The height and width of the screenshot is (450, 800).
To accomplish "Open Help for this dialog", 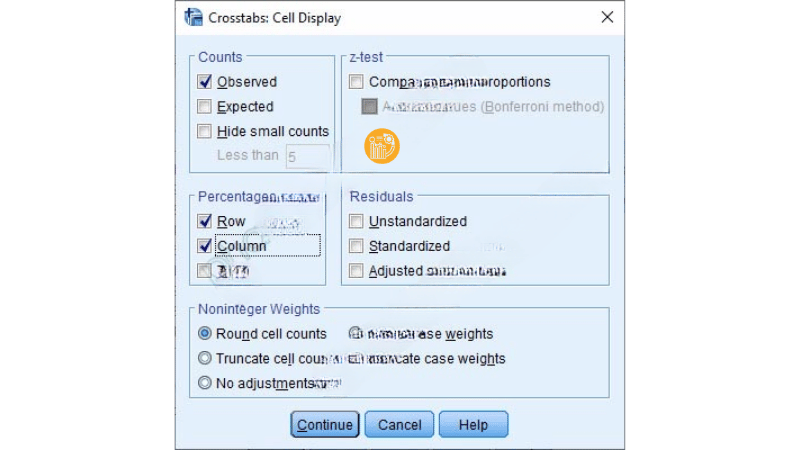I will pyautogui.click(x=473, y=424).
